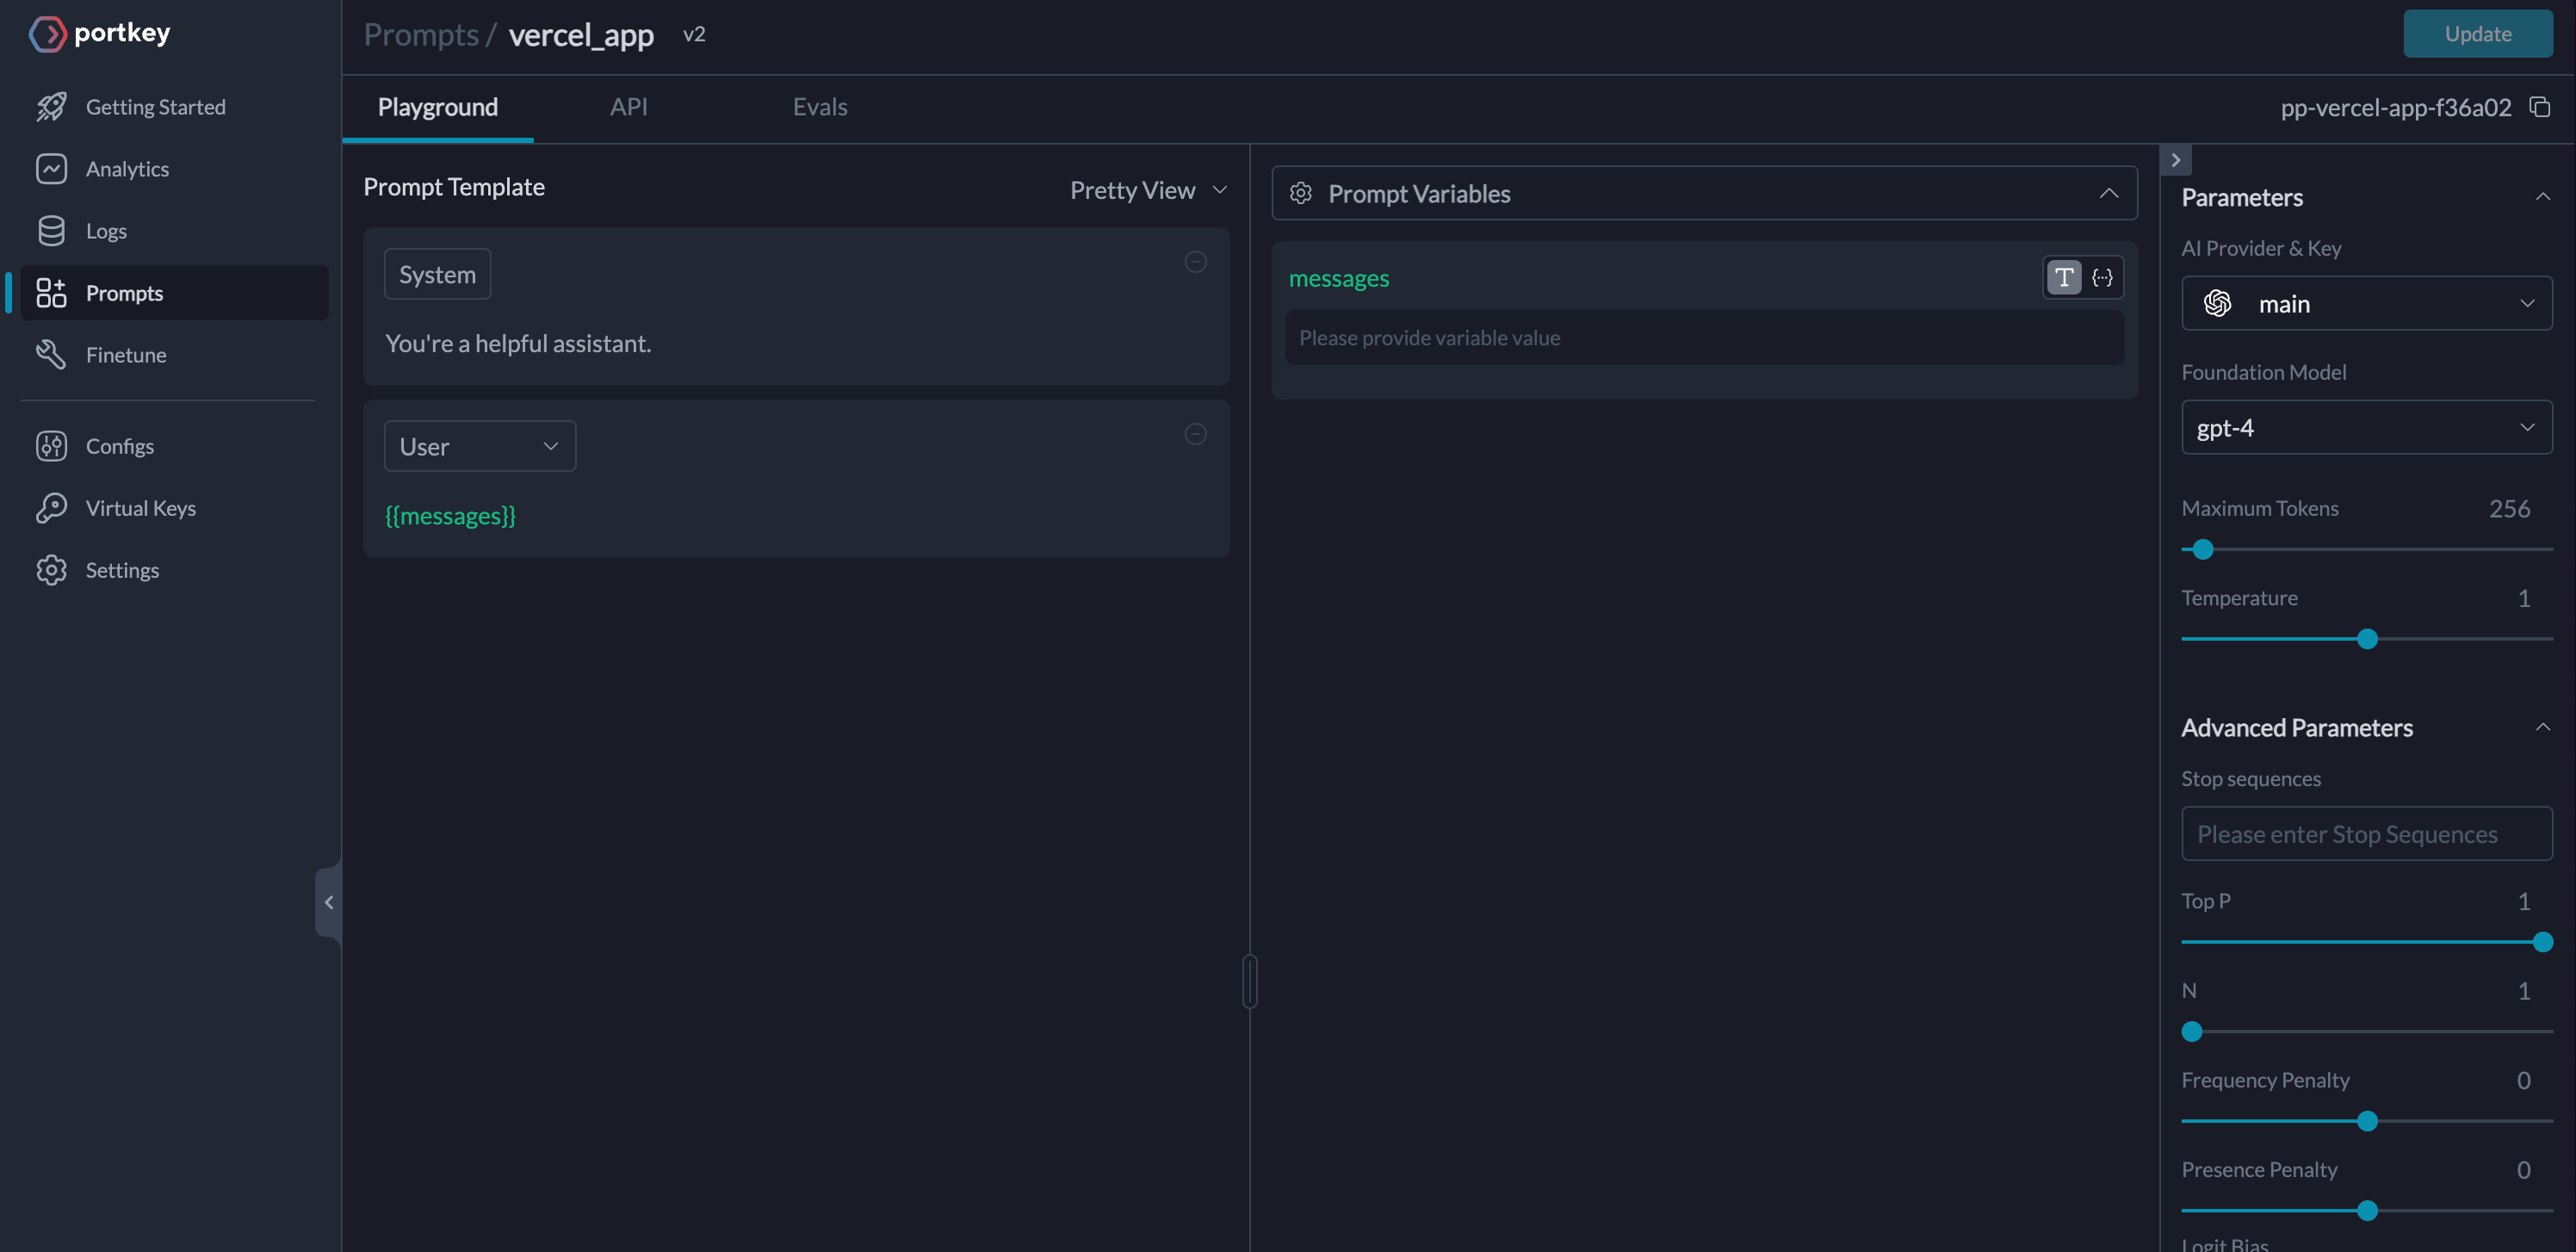Image resolution: width=2576 pixels, height=1252 pixels.
Task: Open Virtual Keys in sidebar
Action: [140, 508]
